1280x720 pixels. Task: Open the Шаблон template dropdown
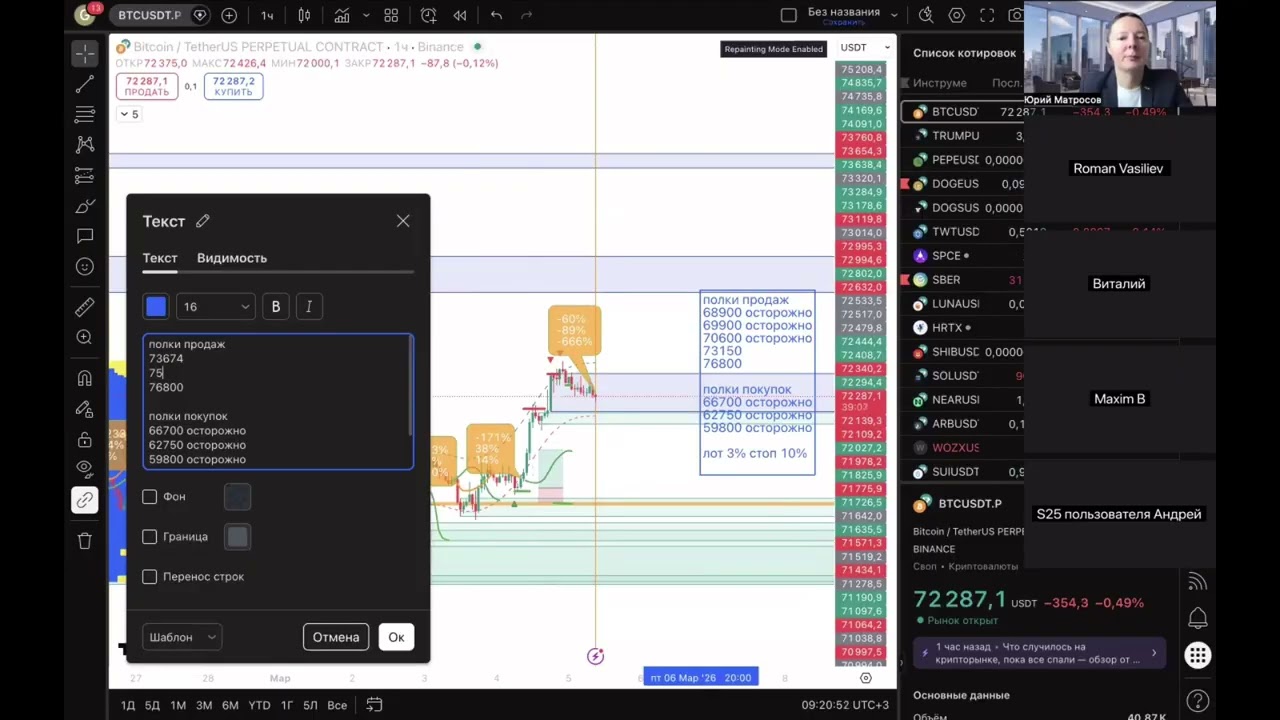pos(182,637)
